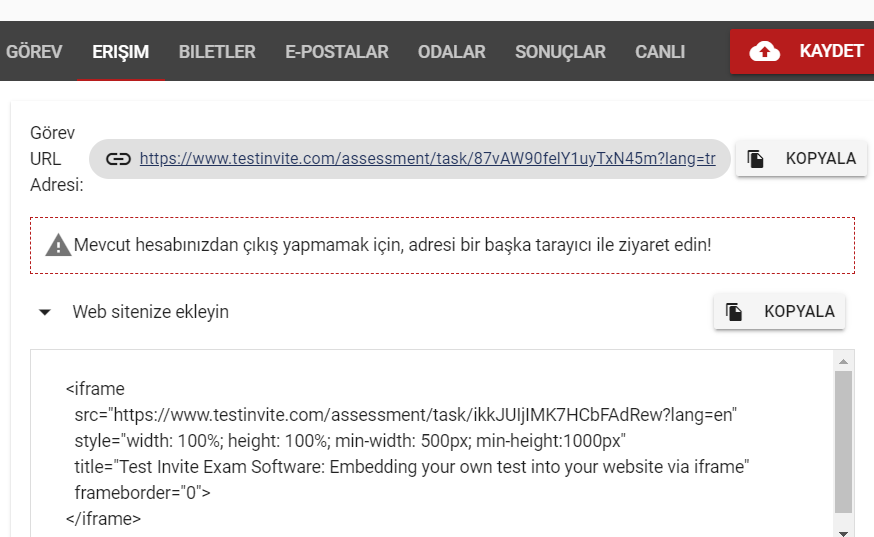
Task: Click the copy icon beside Web sitenize ekleyin
Action: pos(734,311)
